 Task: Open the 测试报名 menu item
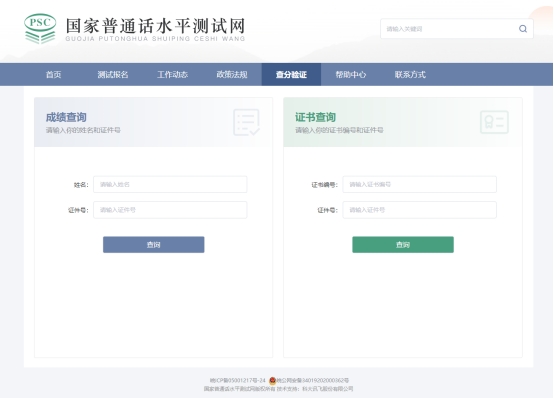pyautogui.click(x=113, y=75)
